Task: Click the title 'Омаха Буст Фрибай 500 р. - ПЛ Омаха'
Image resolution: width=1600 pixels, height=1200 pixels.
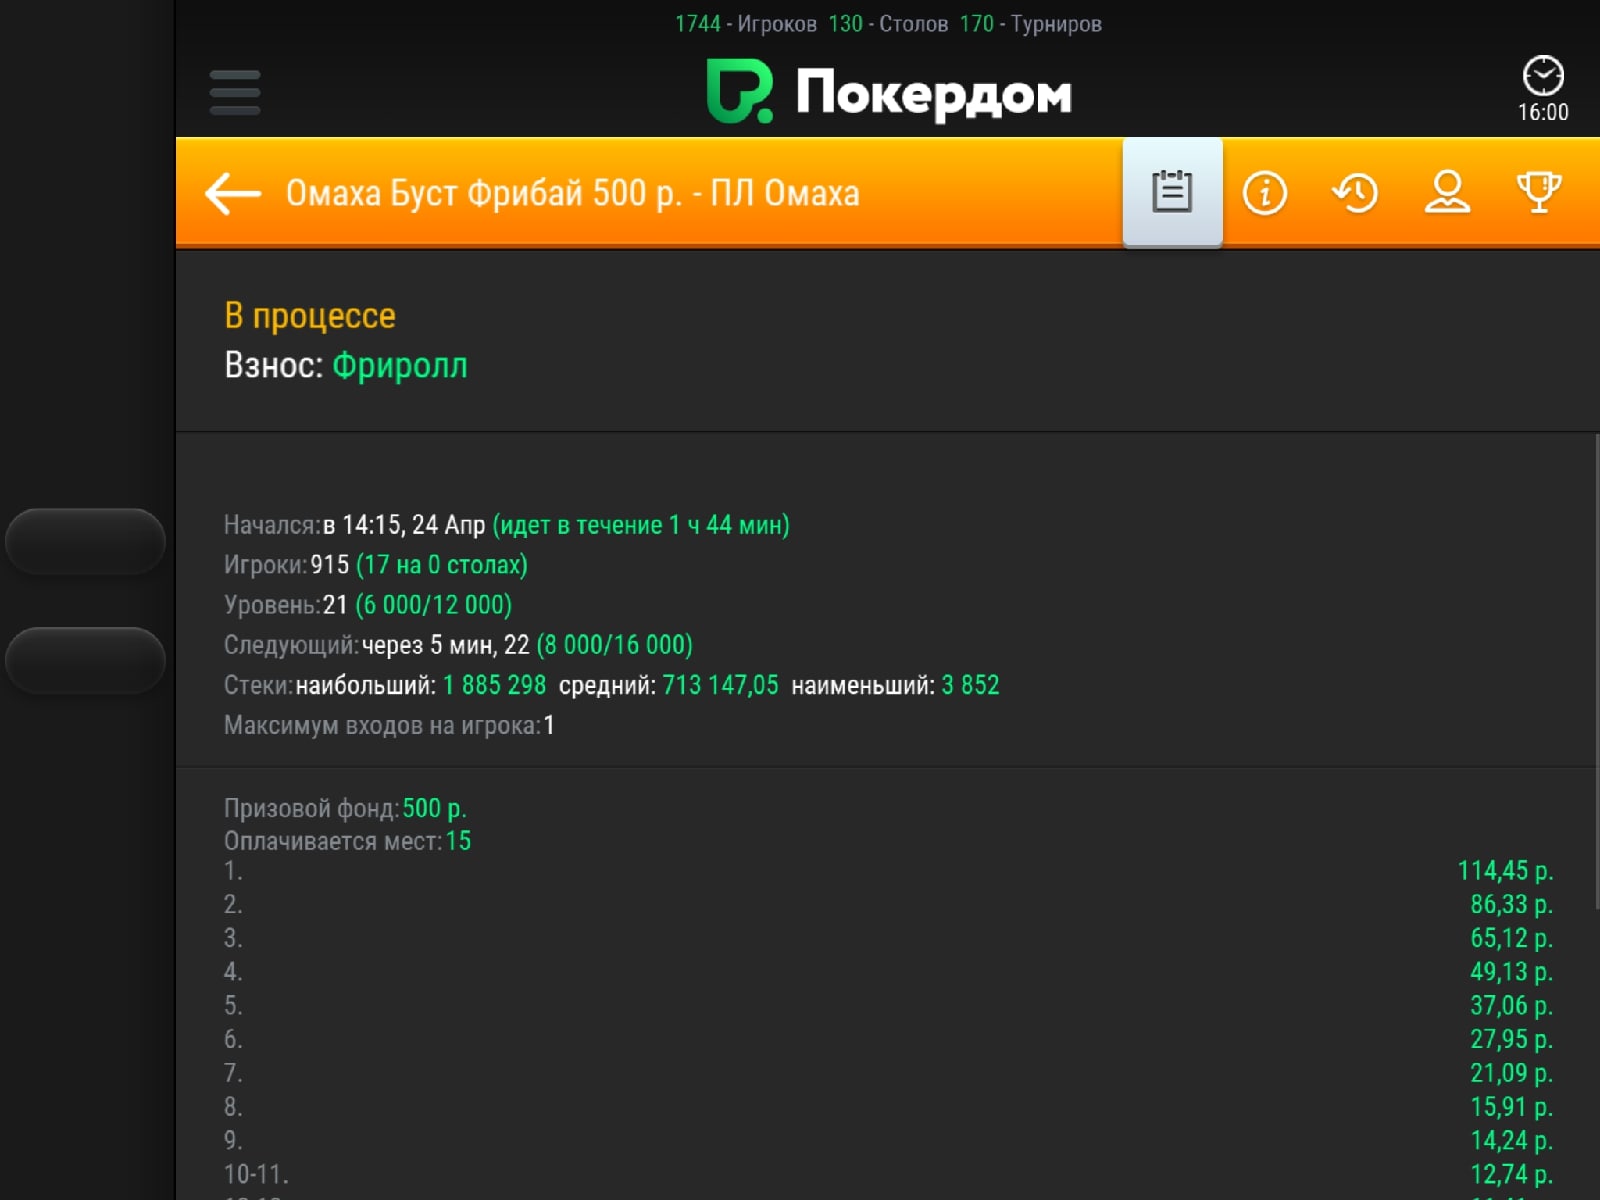Action: (572, 193)
